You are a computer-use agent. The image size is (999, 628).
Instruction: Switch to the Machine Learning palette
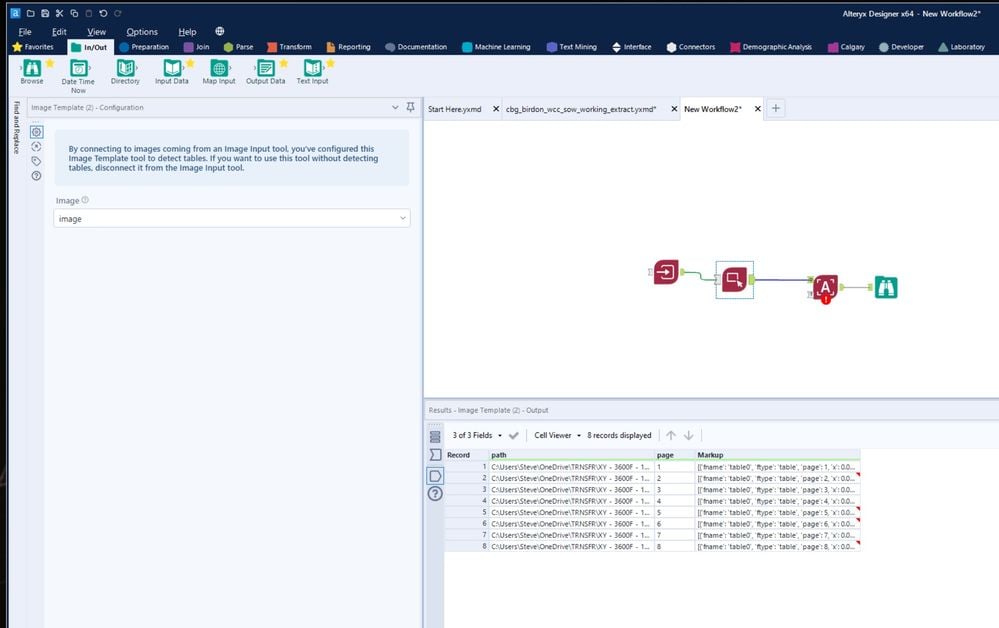point(496,46)
